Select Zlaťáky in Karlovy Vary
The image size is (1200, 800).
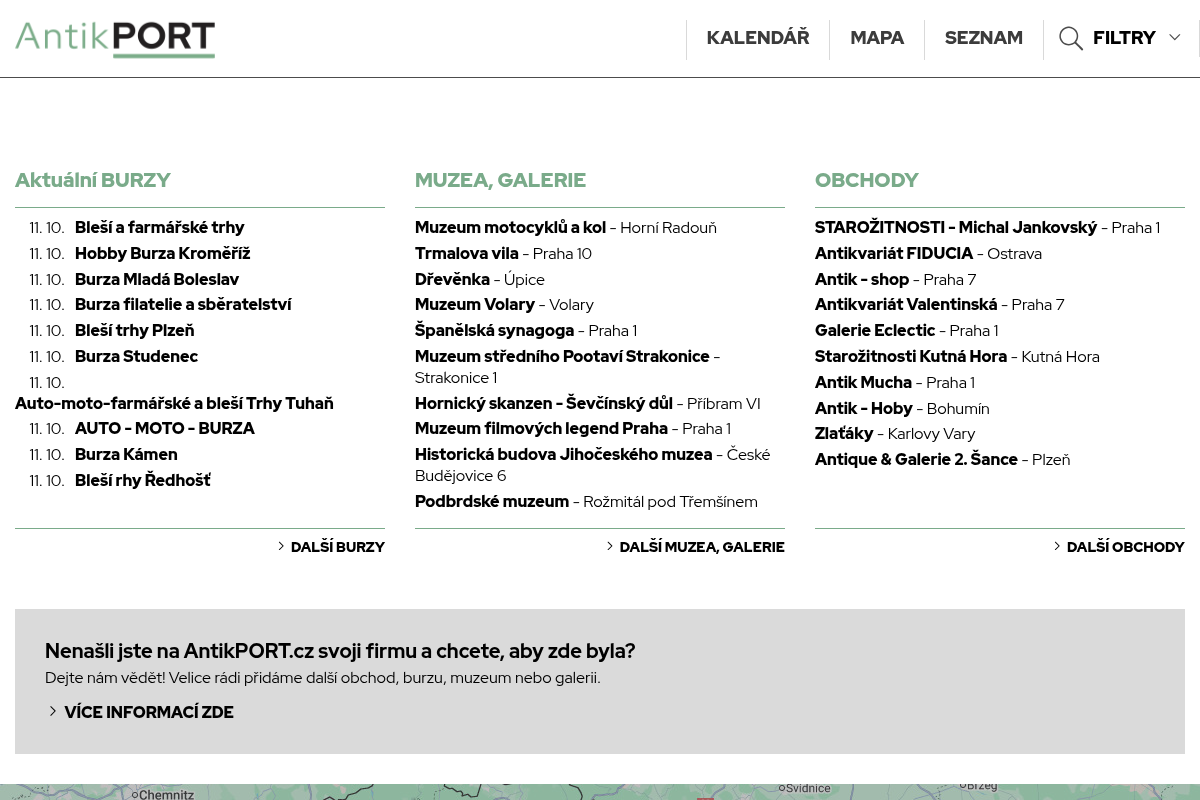tap(844, 434)
